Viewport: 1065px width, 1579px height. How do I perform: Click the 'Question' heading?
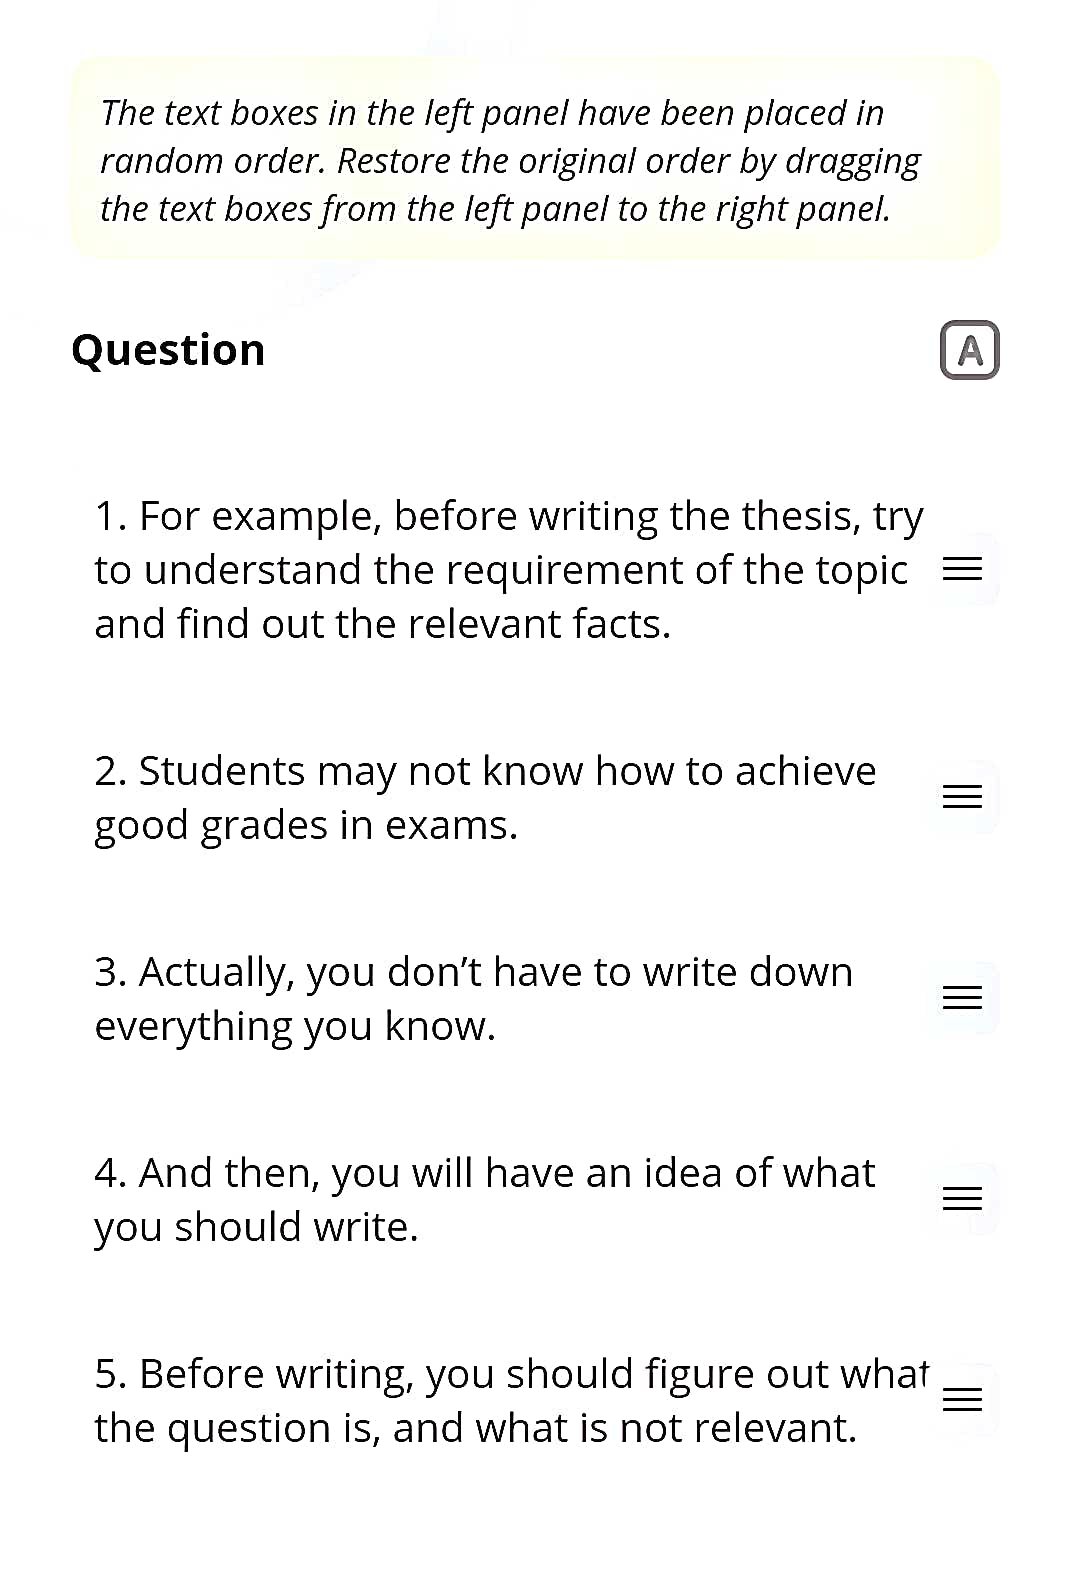168,350
